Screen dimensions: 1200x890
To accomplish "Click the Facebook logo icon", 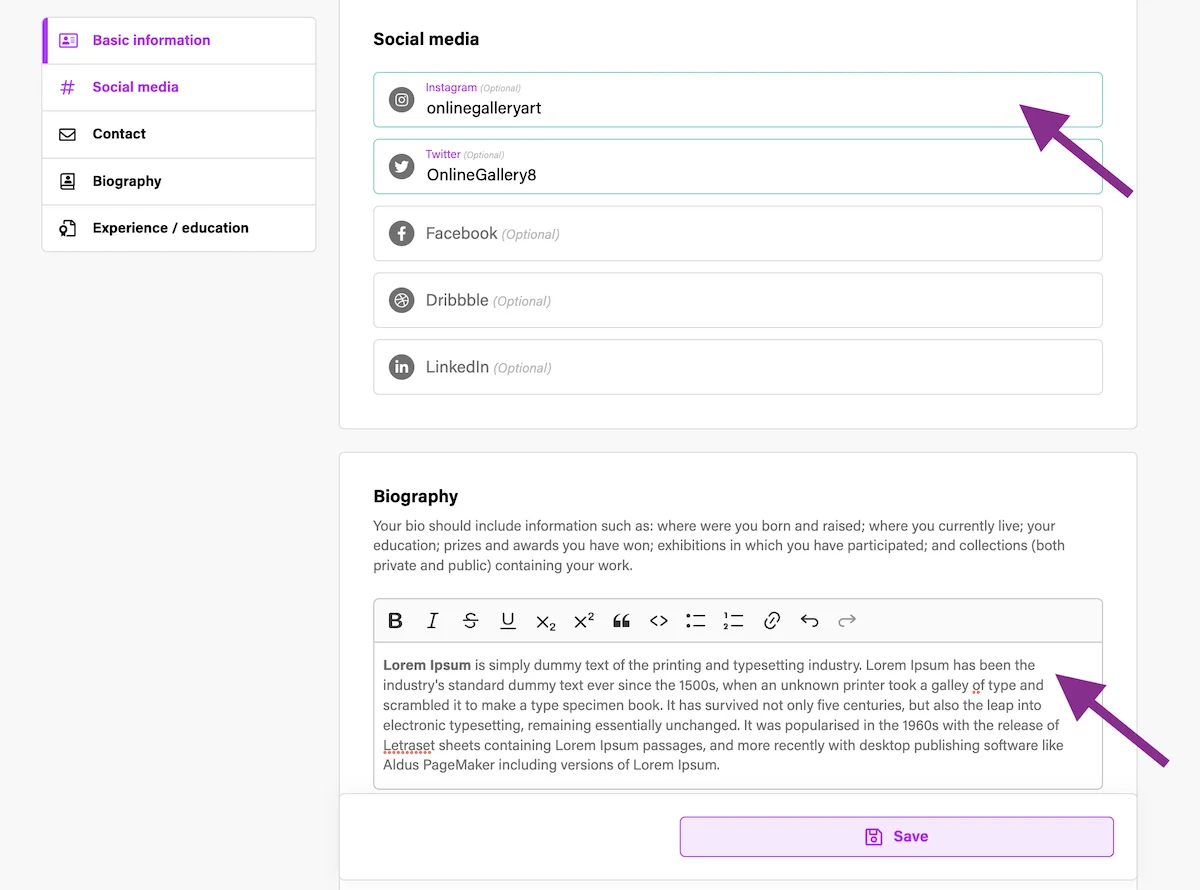I will [x=402, y=234].
